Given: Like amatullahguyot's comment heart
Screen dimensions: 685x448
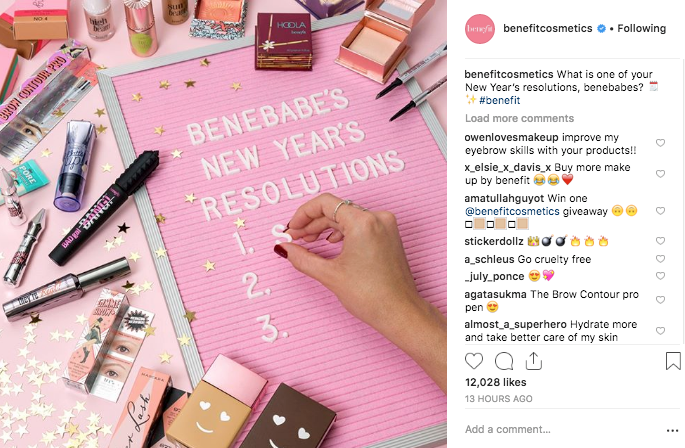Looking at the screenshot, I should (661, 211).
